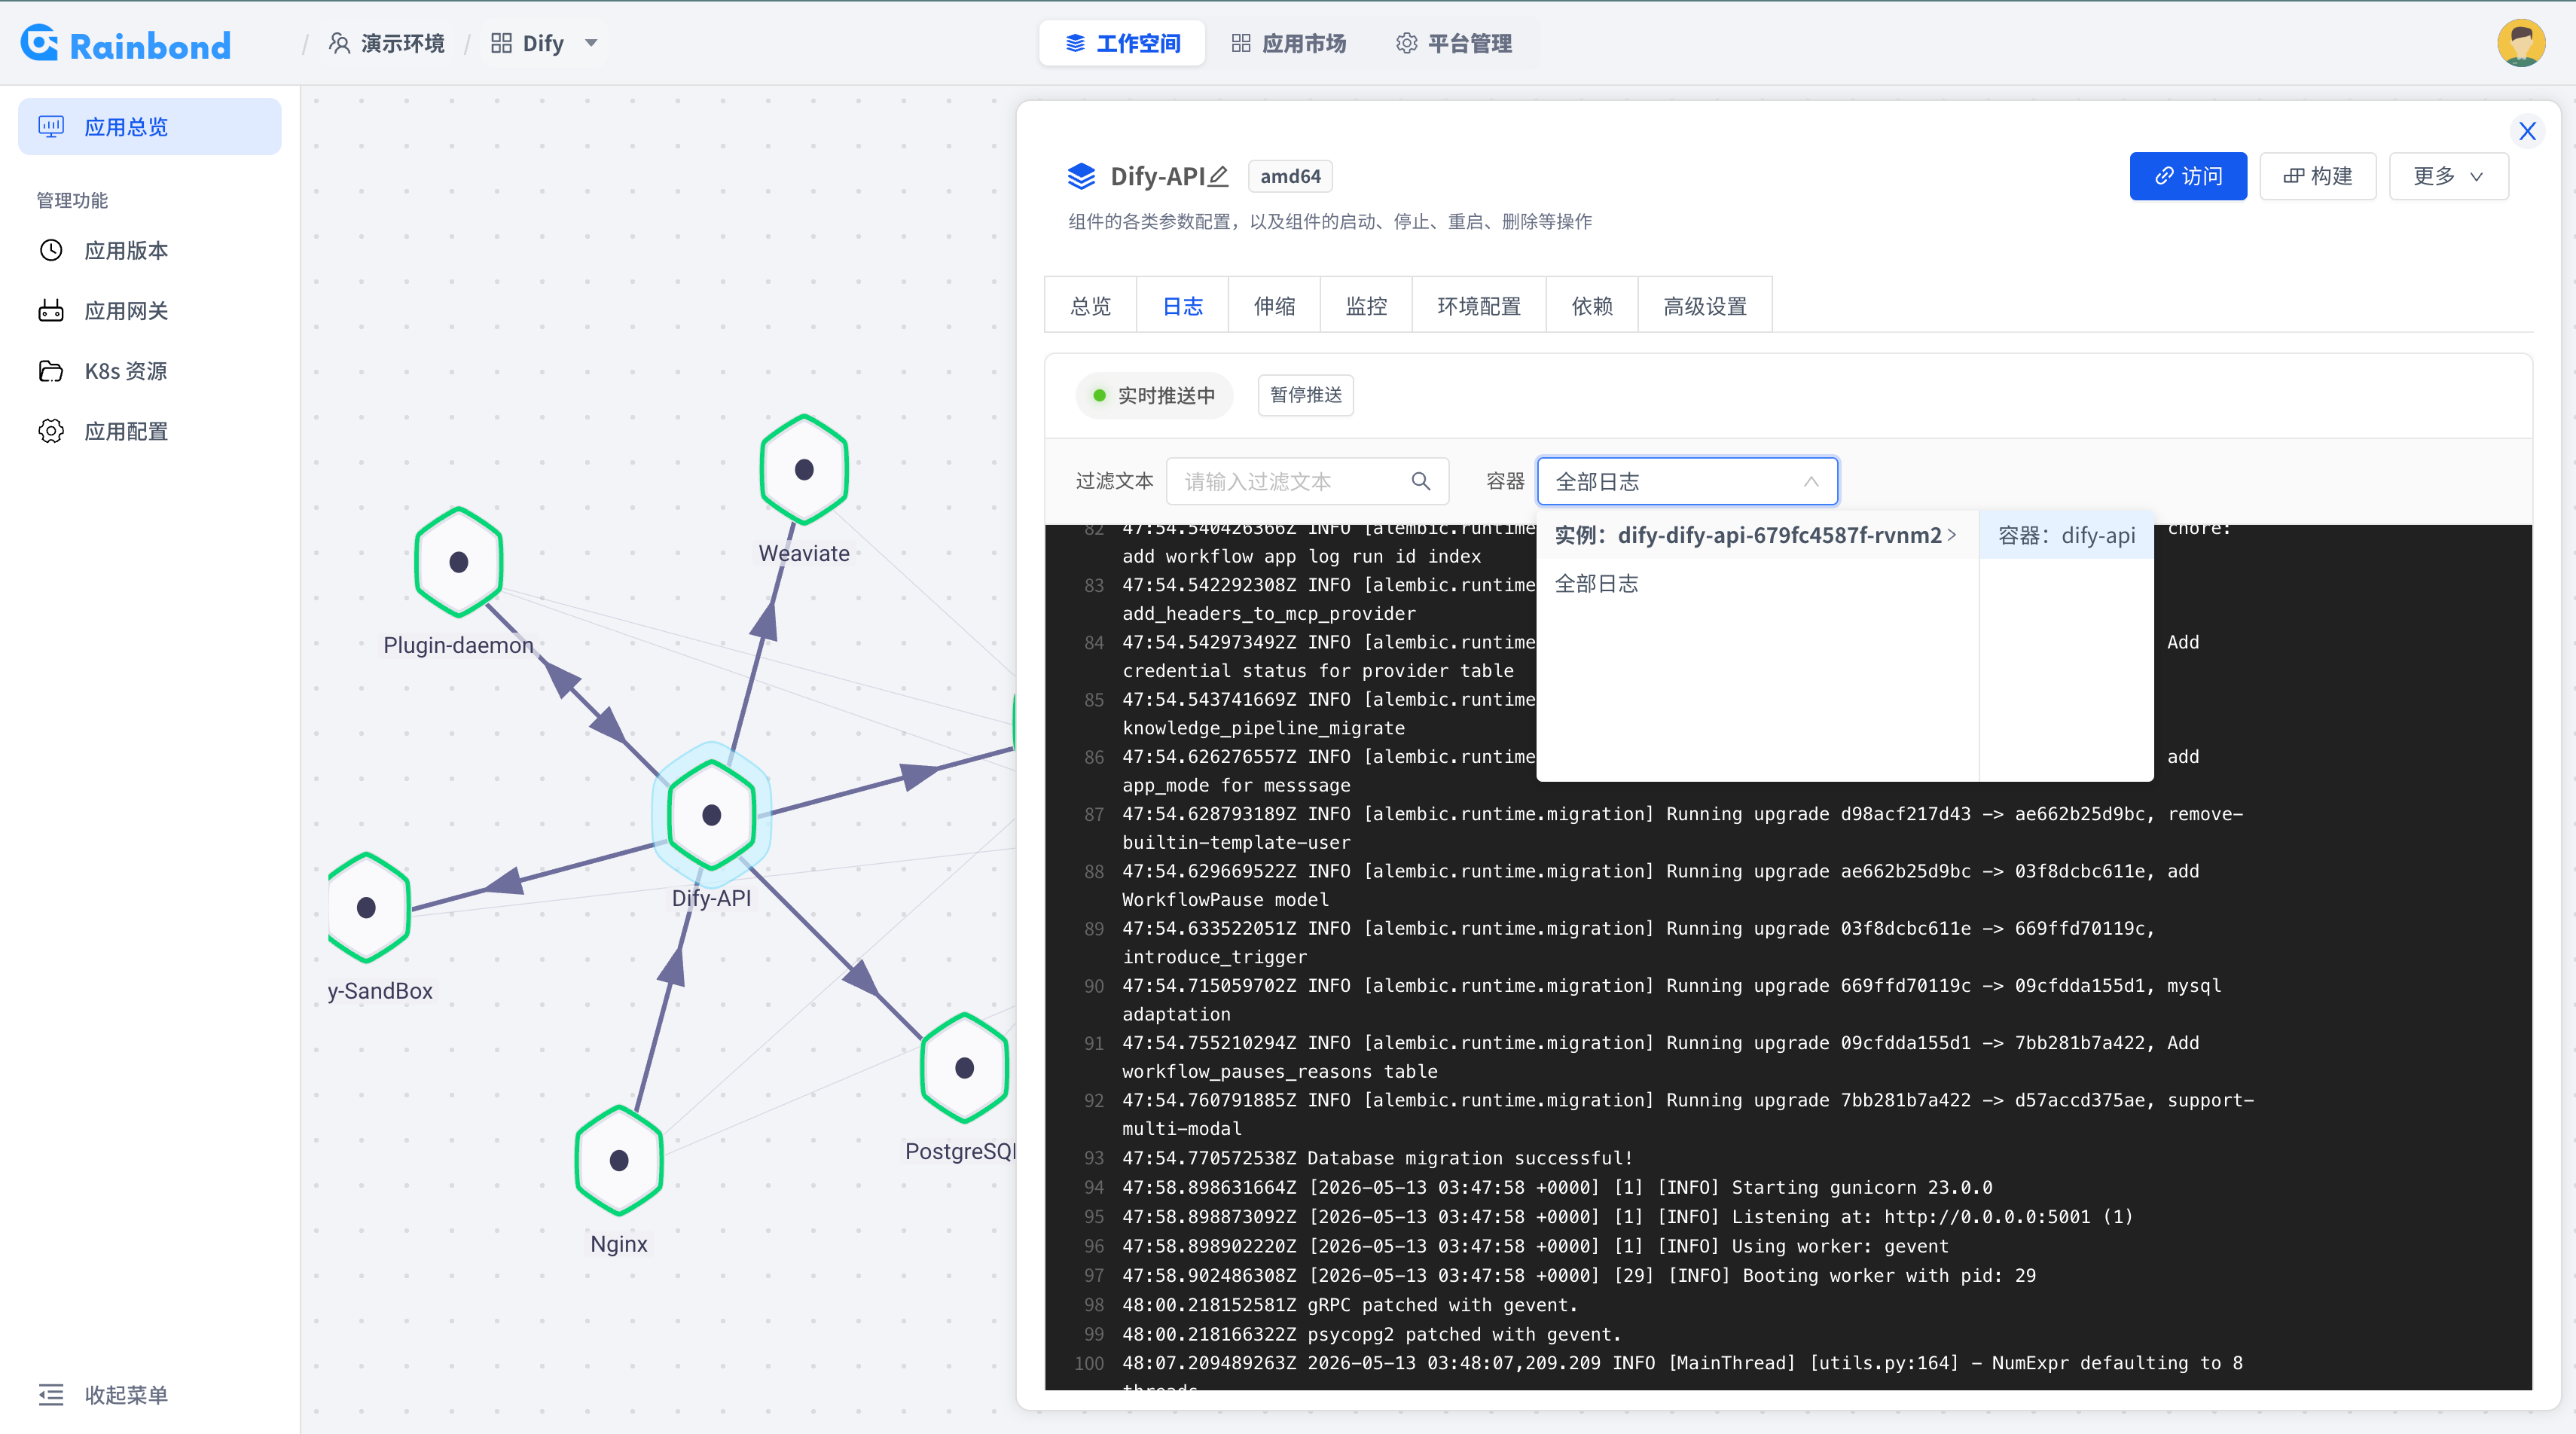
Task: Click log line 98 gRPC patched with gevent
Action: pyautogui.click(x=1350, y=1305)
